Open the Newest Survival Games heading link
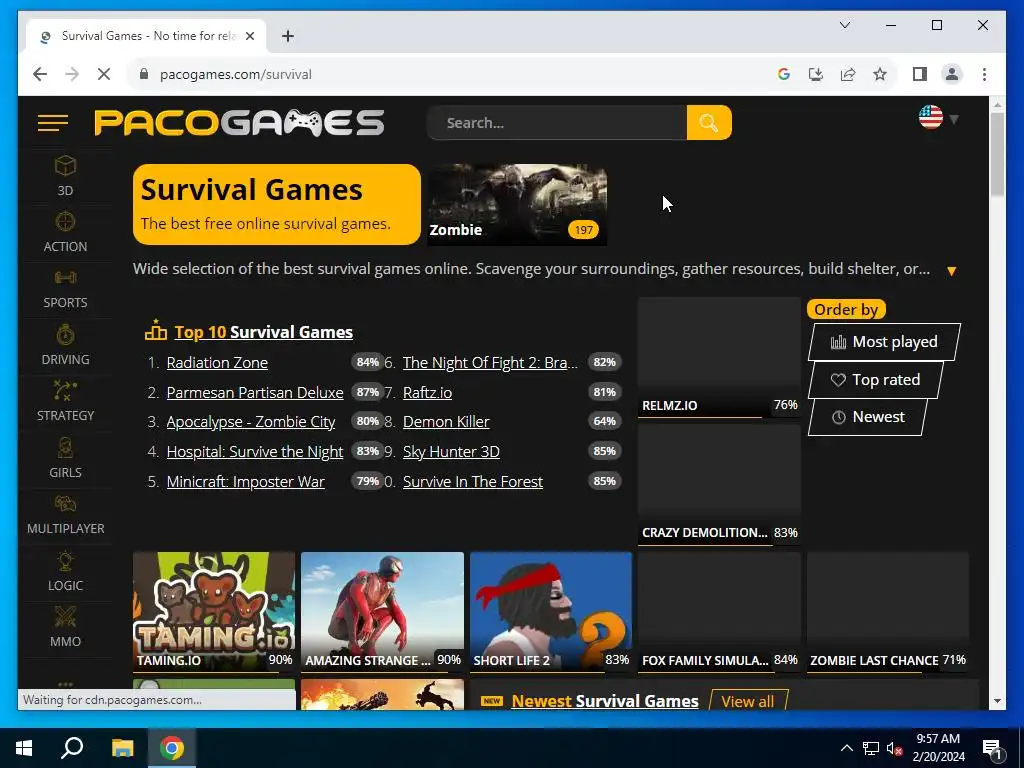The height and width of the screenshot is (768, 1024). tap(605, 701)
